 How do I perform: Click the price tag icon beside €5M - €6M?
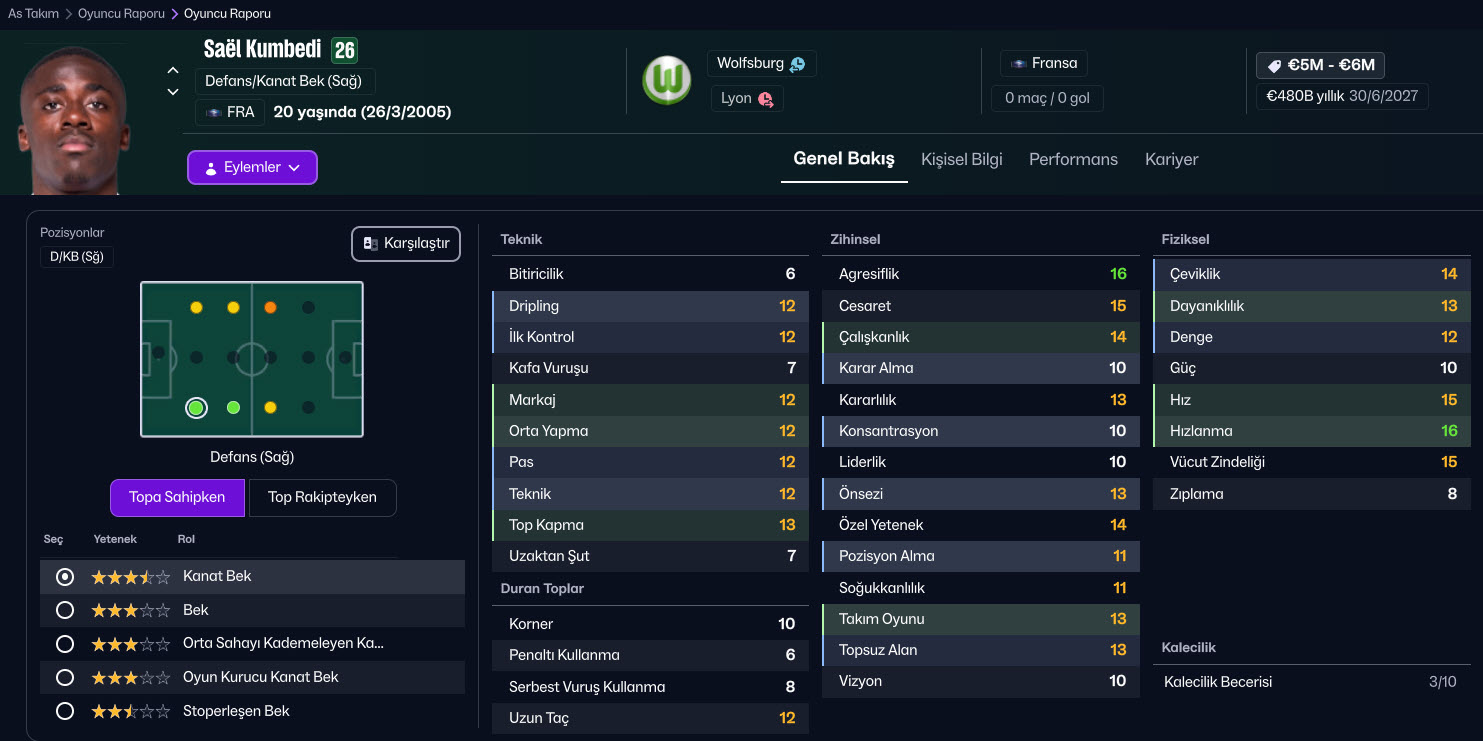coord(1274,66)
